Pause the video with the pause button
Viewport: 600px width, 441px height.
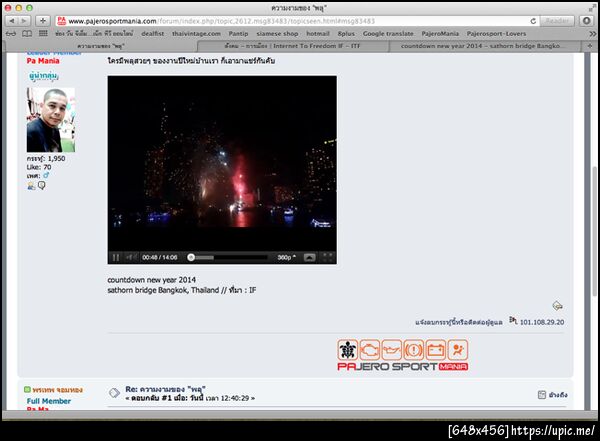tap(116, 257)
